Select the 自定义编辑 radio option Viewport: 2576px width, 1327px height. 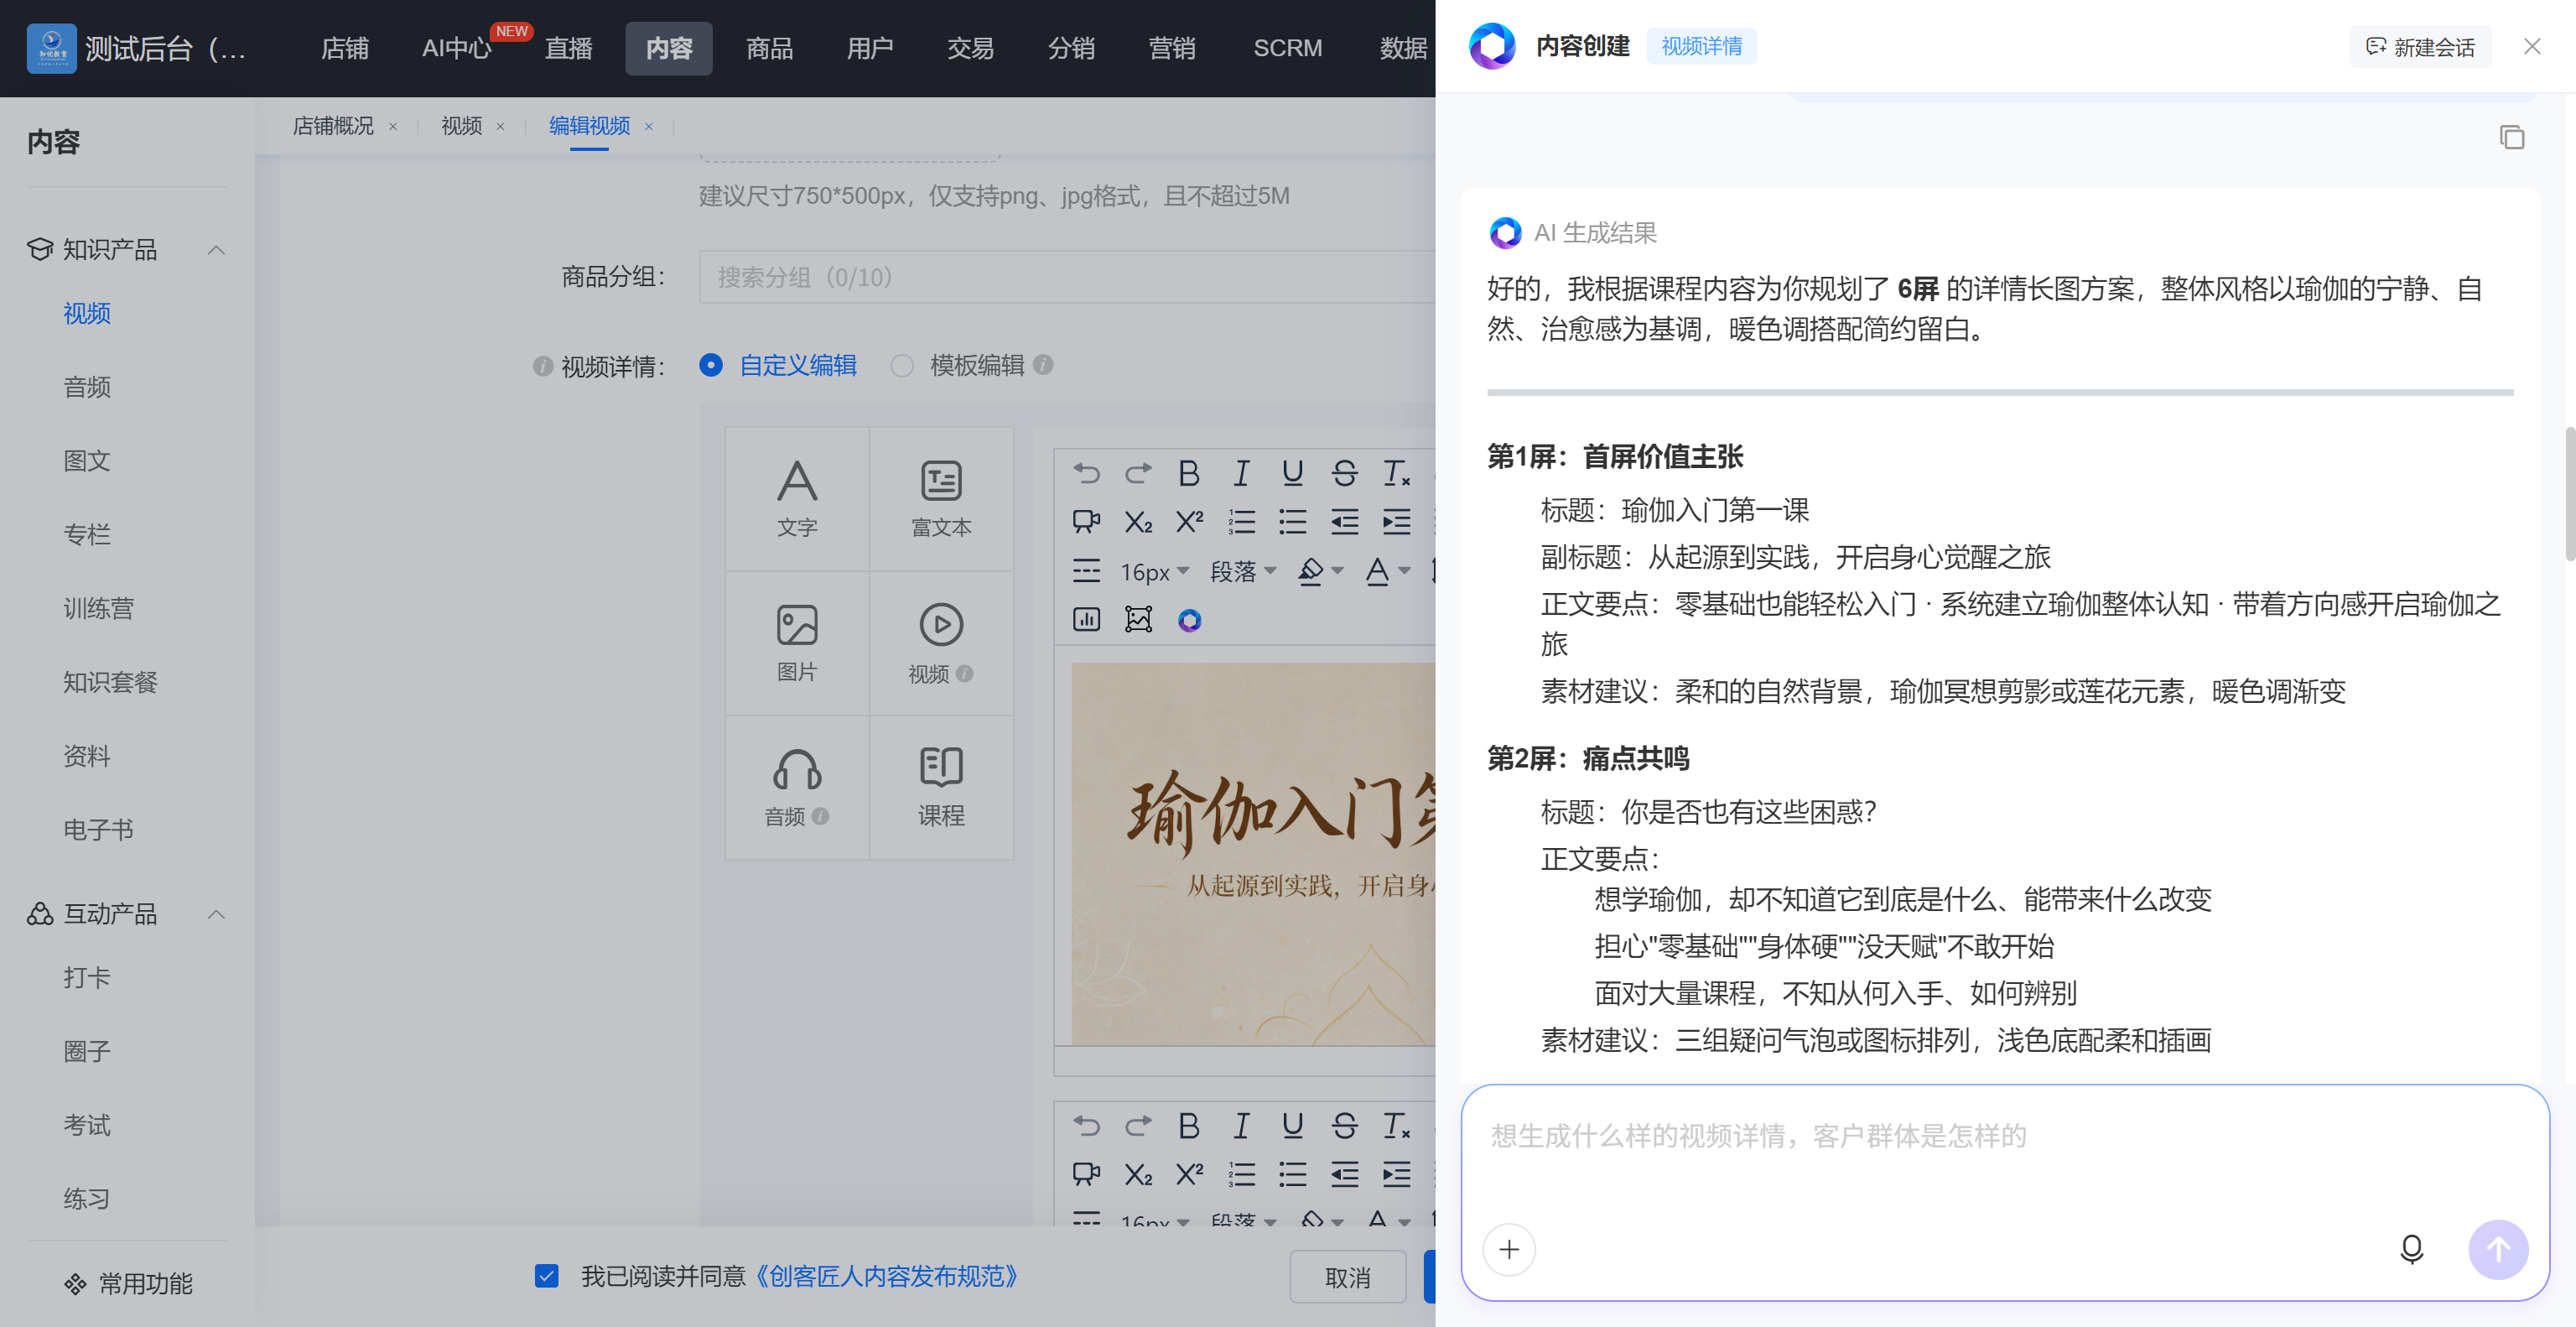click(x=711, y=365)
